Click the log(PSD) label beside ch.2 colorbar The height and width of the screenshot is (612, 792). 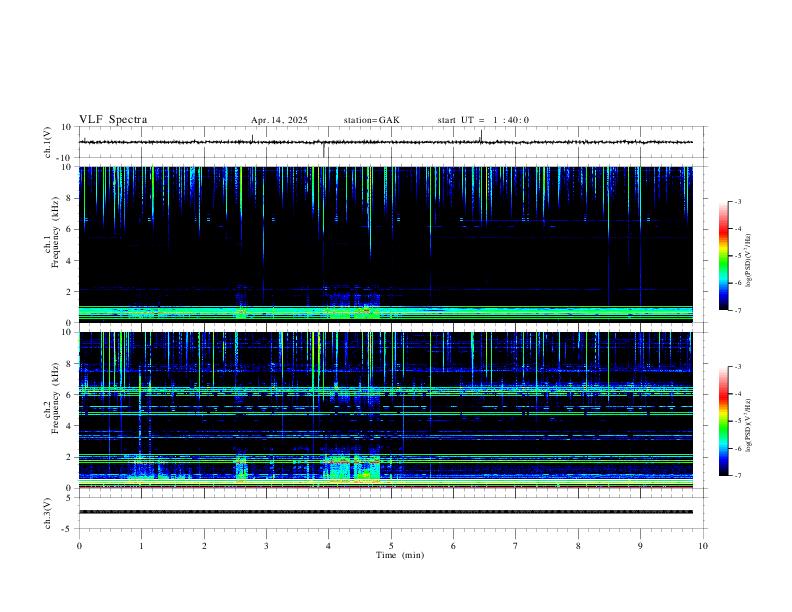point(749,425)
